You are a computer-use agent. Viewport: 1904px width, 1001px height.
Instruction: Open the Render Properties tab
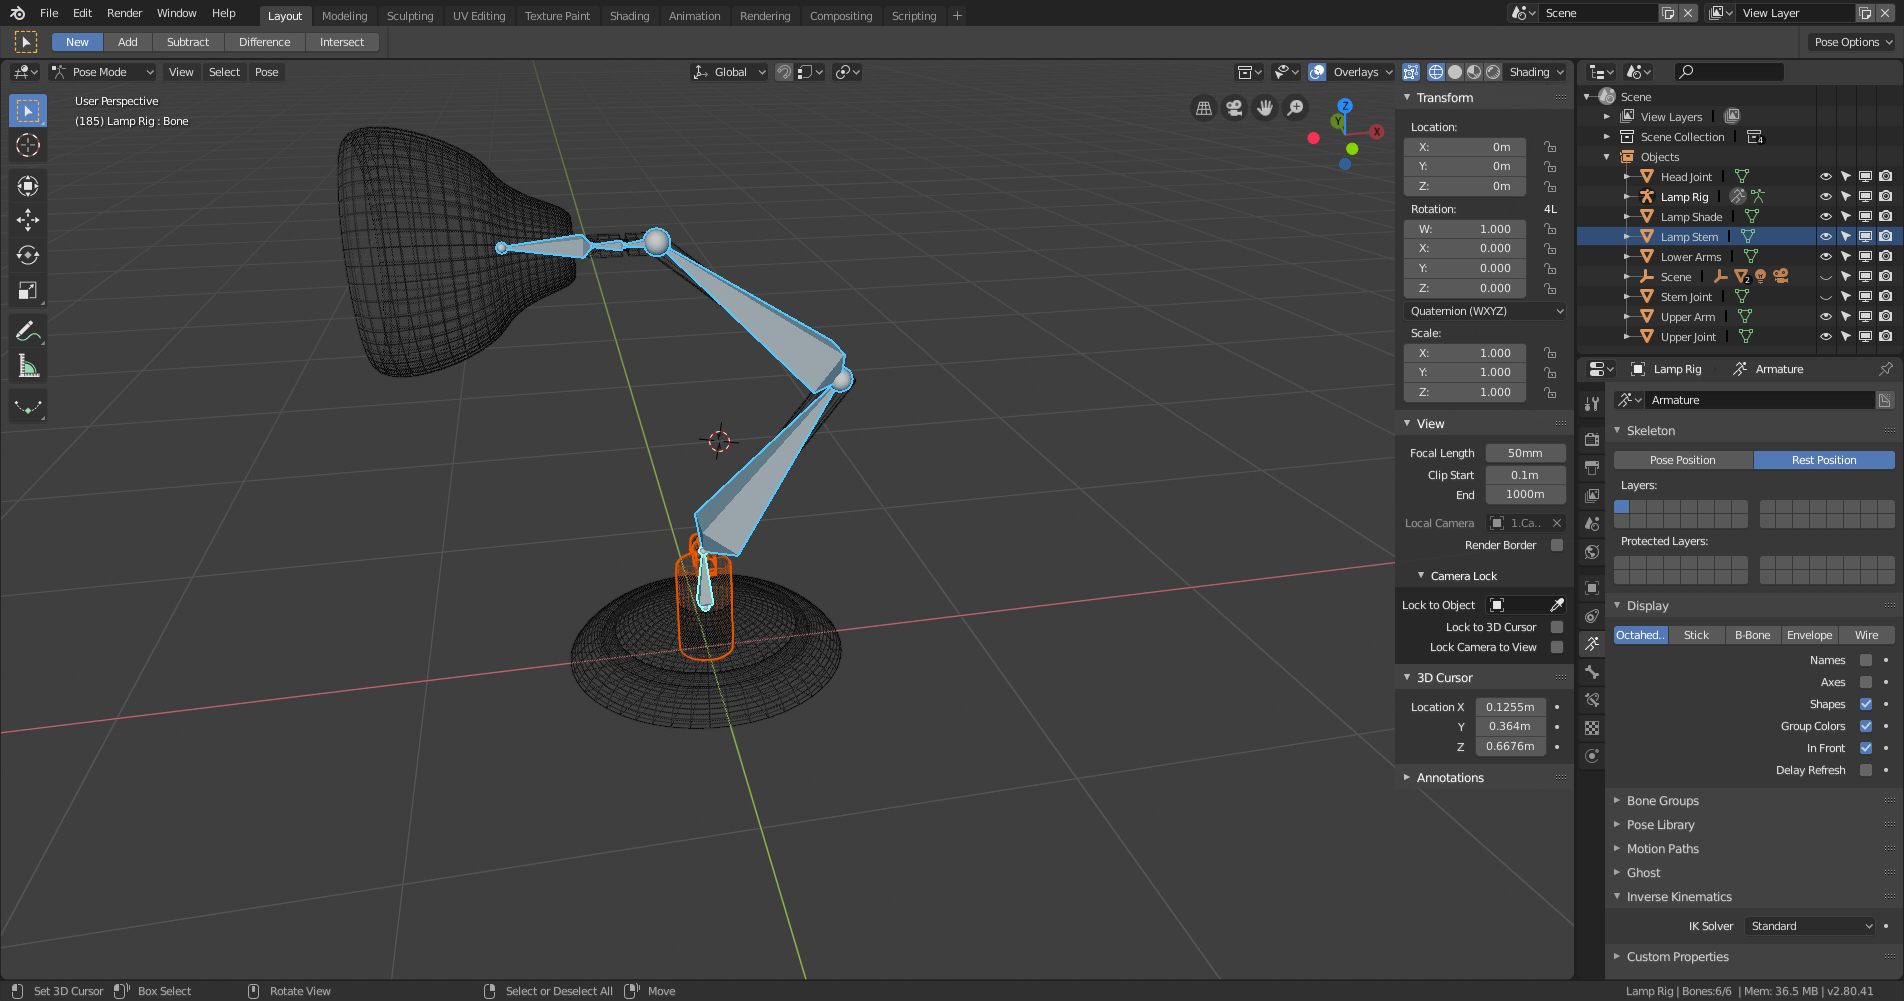(x=1592, y=439)
